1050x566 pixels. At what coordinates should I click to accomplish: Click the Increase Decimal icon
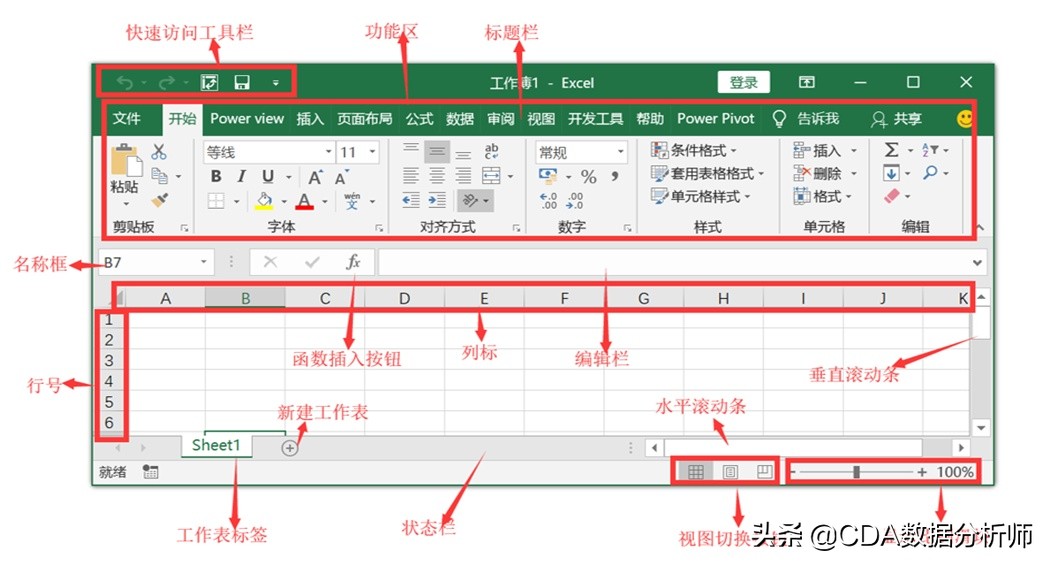point(548,200)
